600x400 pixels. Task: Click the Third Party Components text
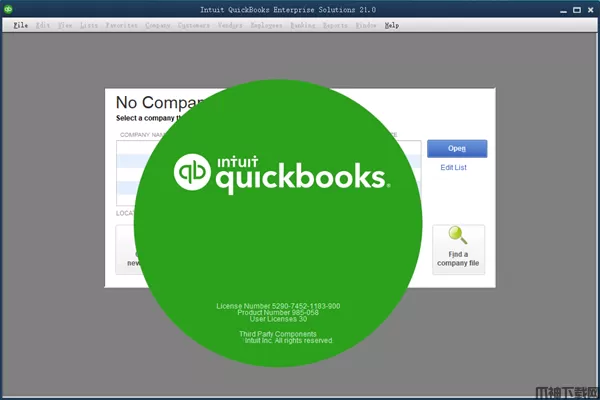(x=278, y=334)
